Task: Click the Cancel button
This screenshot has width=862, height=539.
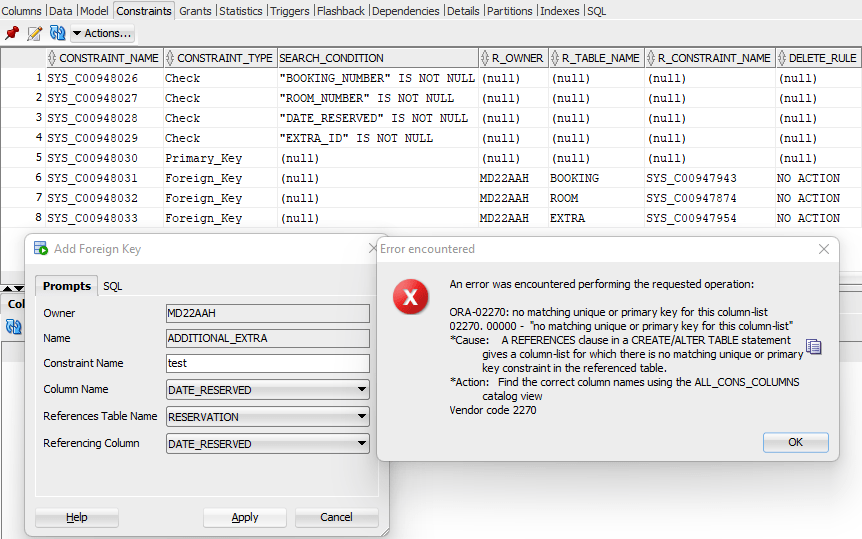Action: pos(336,517)
